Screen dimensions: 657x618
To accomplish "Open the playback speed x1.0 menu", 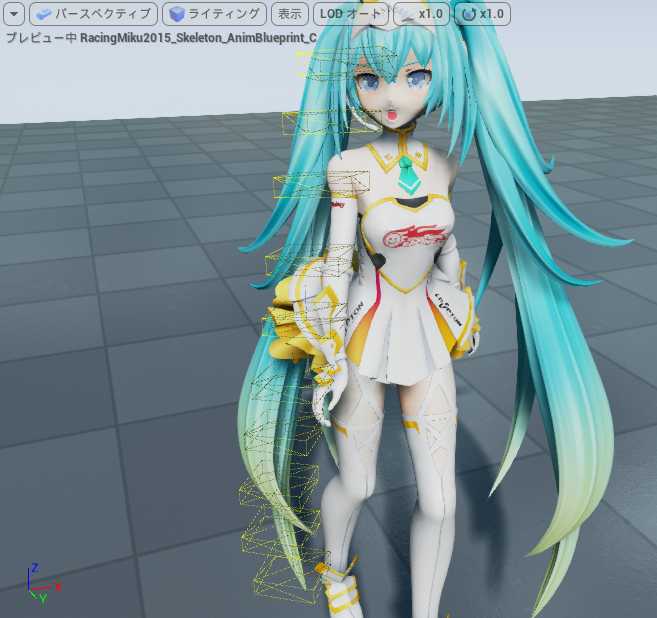I will coord(422,14).
